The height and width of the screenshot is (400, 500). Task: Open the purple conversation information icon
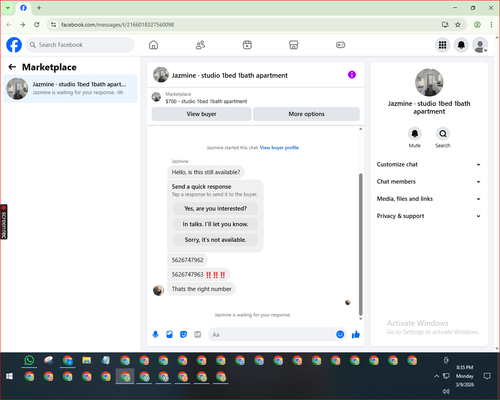pos(352,75)
